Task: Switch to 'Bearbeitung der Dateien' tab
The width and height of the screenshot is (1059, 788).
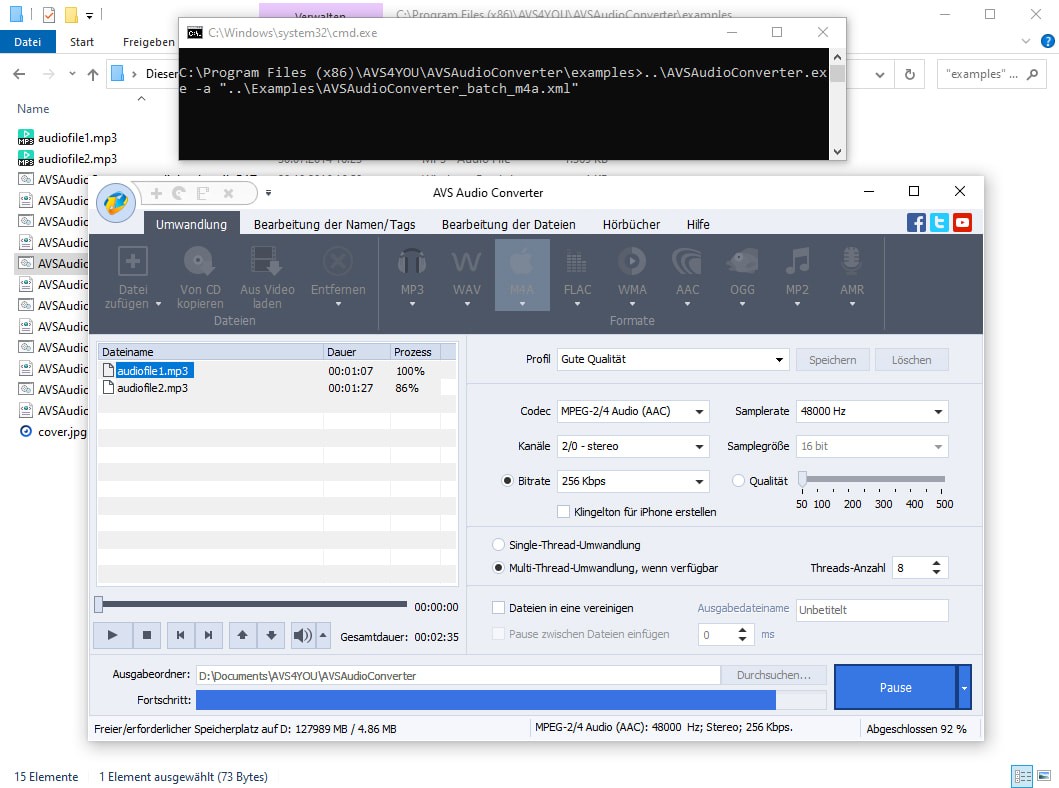Action: coord(508,224)
